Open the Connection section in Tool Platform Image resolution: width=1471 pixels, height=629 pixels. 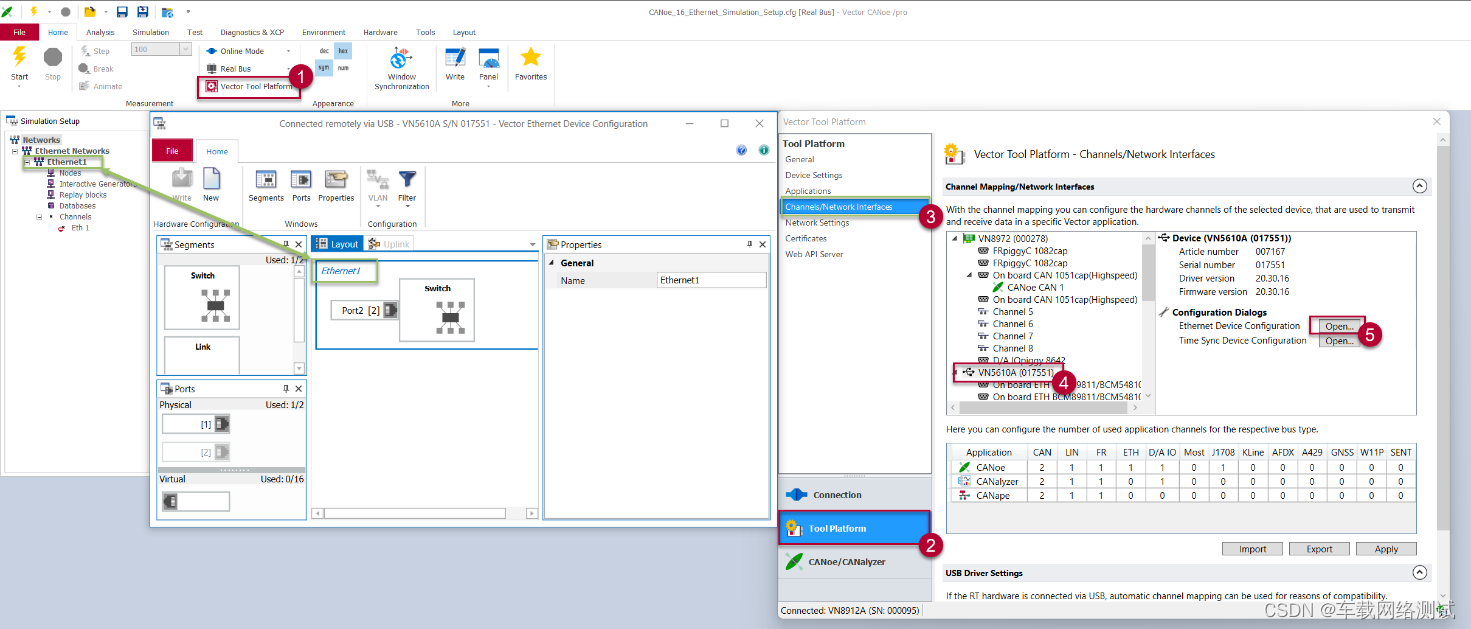click(x=855, y=495)
